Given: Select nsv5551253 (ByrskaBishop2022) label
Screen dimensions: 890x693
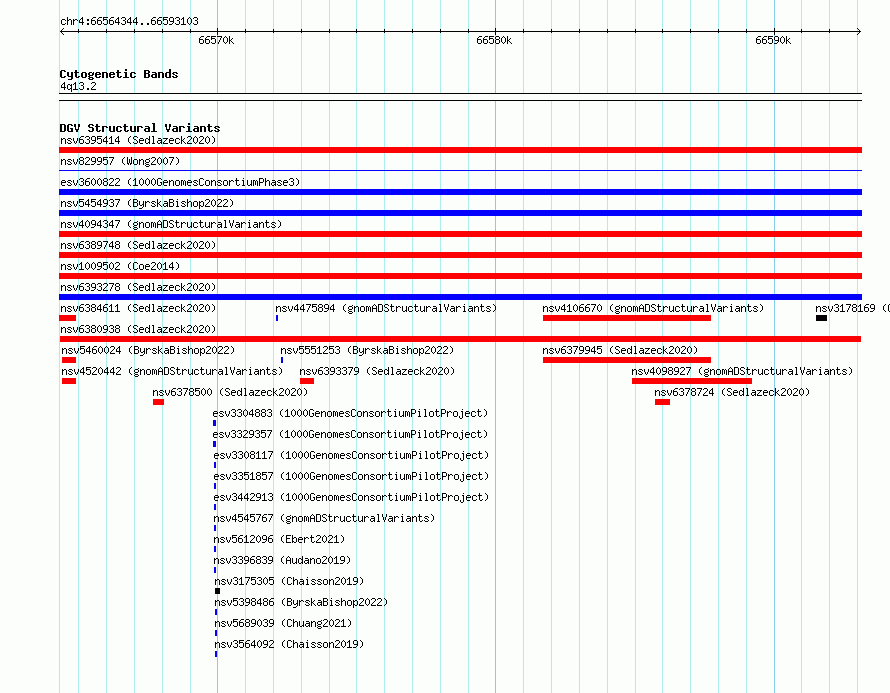Looking at the screenshot, I should [367, 350].
